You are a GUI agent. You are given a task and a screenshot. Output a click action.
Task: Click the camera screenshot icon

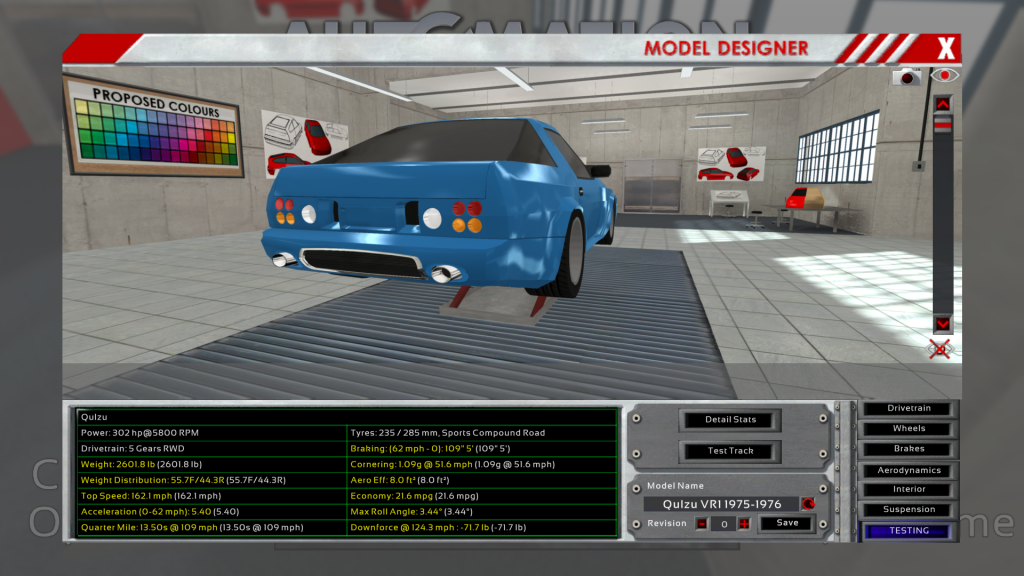[x=908, y=77]
